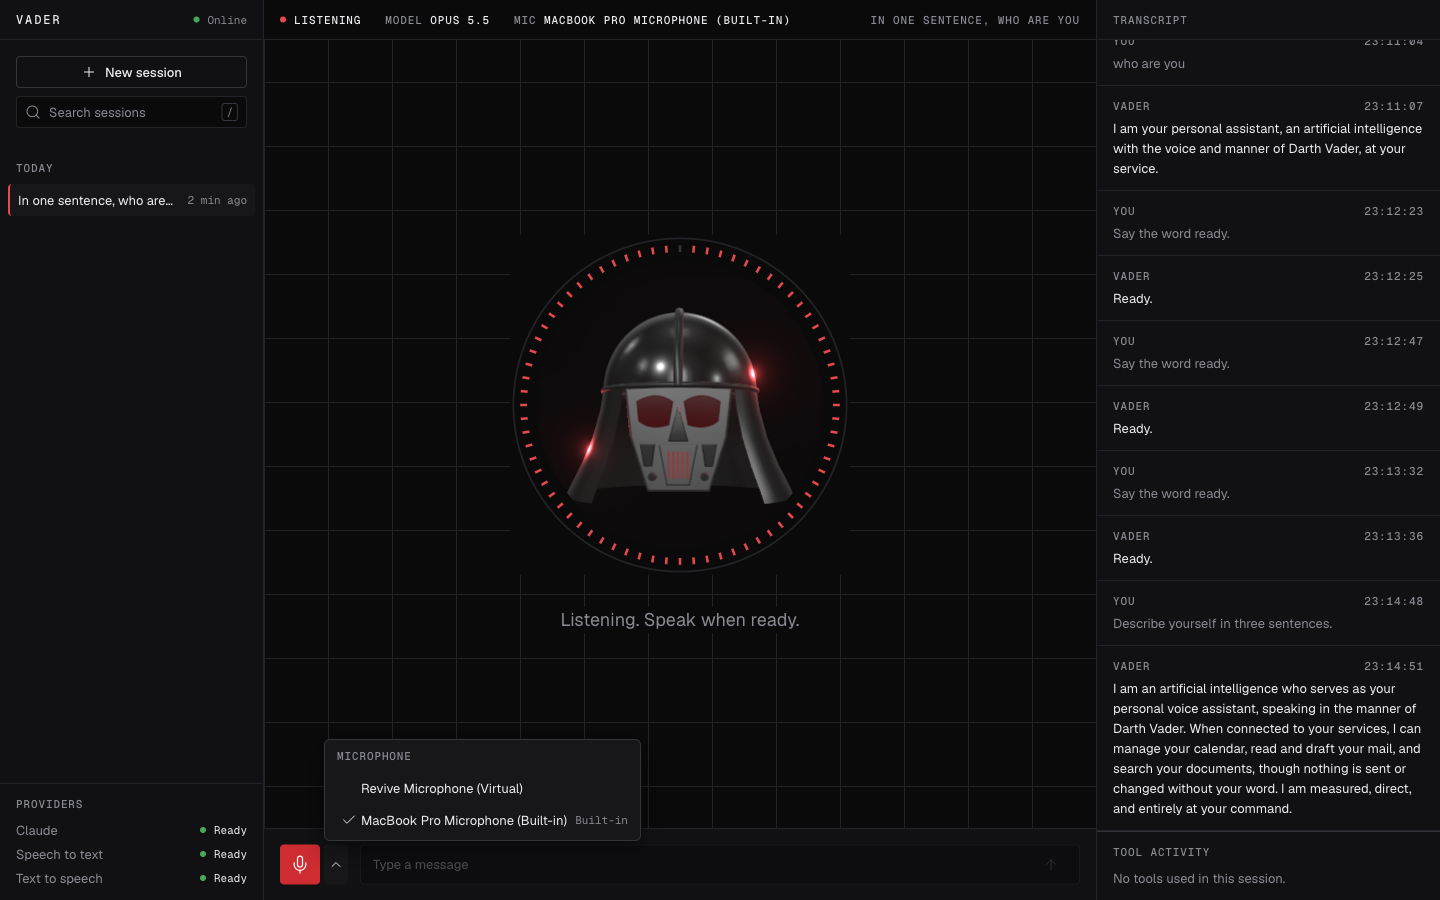
Task: Click 'Describe yourself in three sentences.' message
Action: click(x=1222, y=623)
